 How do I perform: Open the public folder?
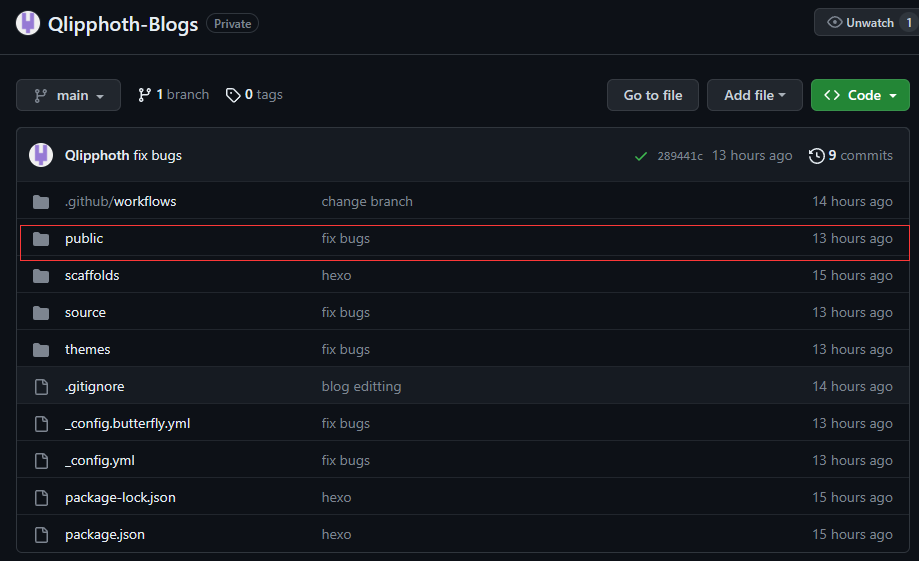[84, 239]
